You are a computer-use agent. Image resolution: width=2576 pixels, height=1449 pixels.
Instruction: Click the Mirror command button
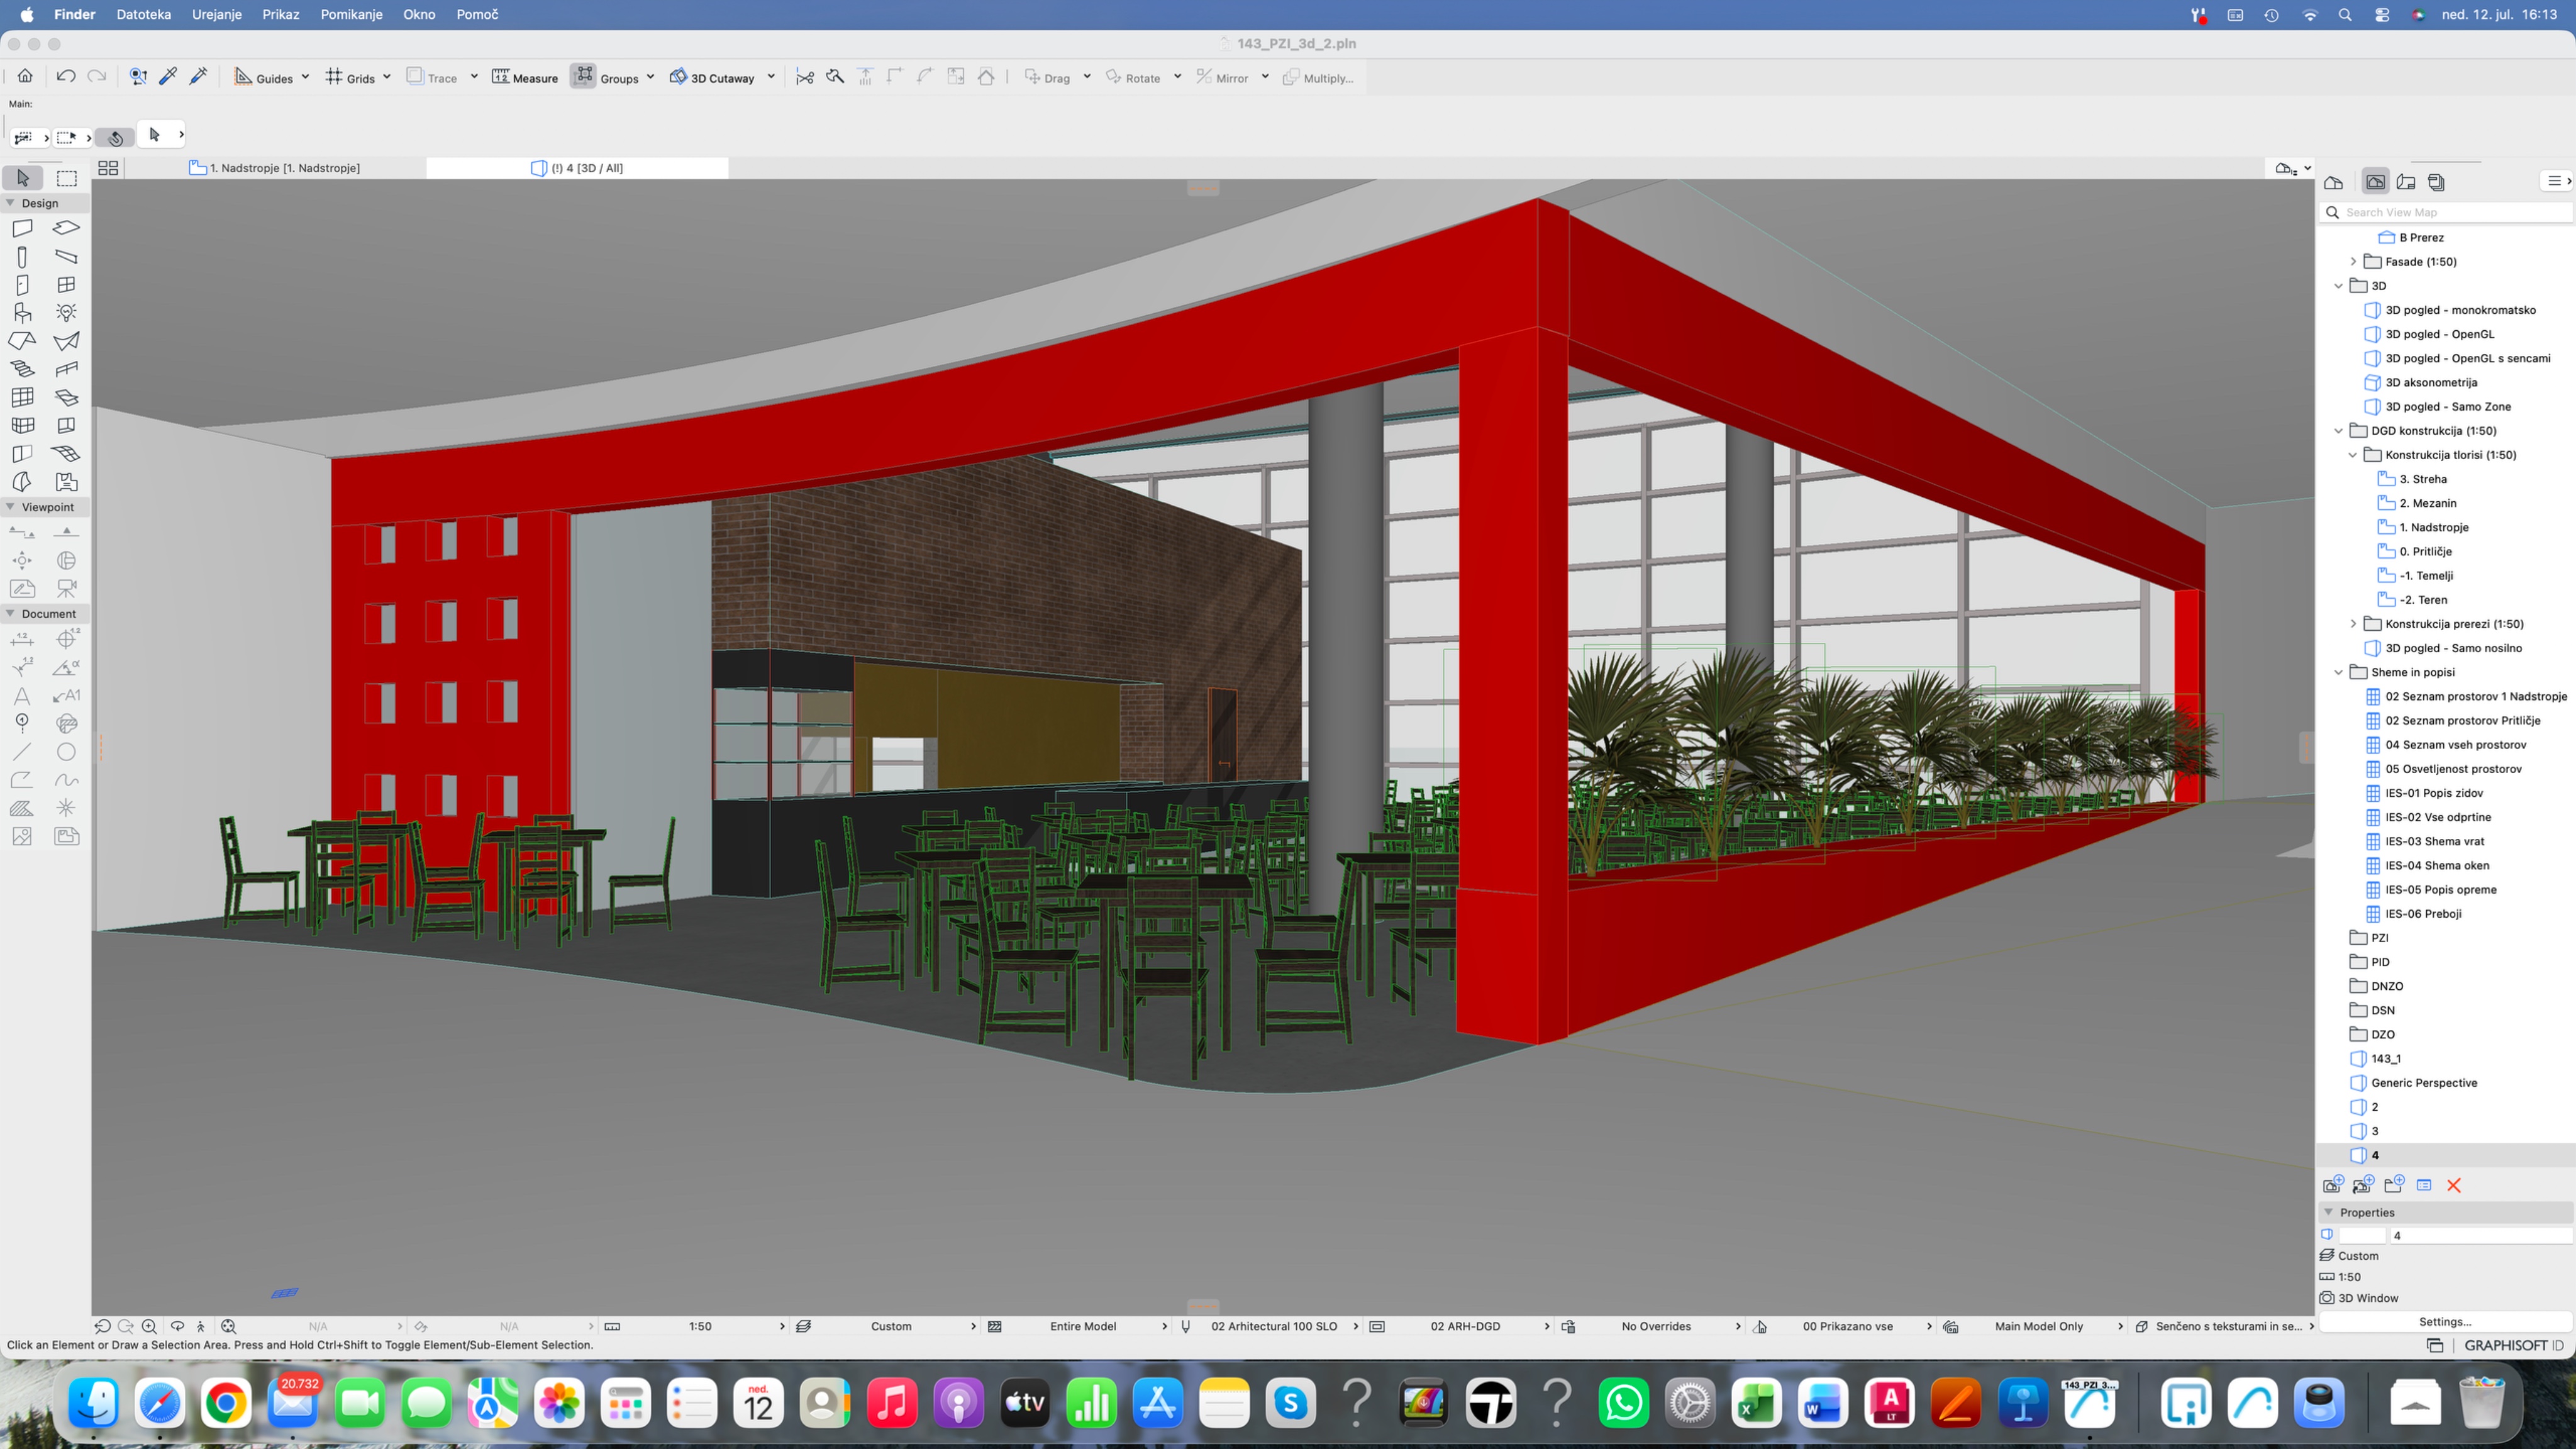click(1222, 77)
